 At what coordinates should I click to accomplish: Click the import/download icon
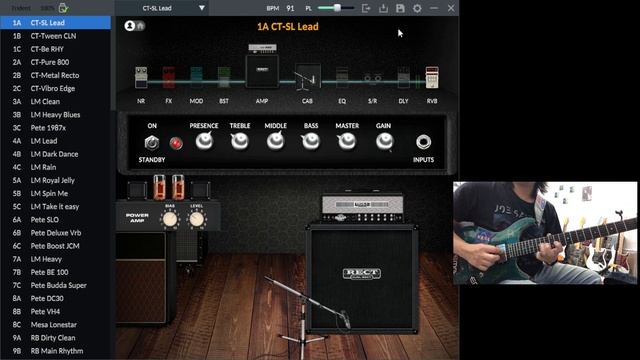(383, 8)
